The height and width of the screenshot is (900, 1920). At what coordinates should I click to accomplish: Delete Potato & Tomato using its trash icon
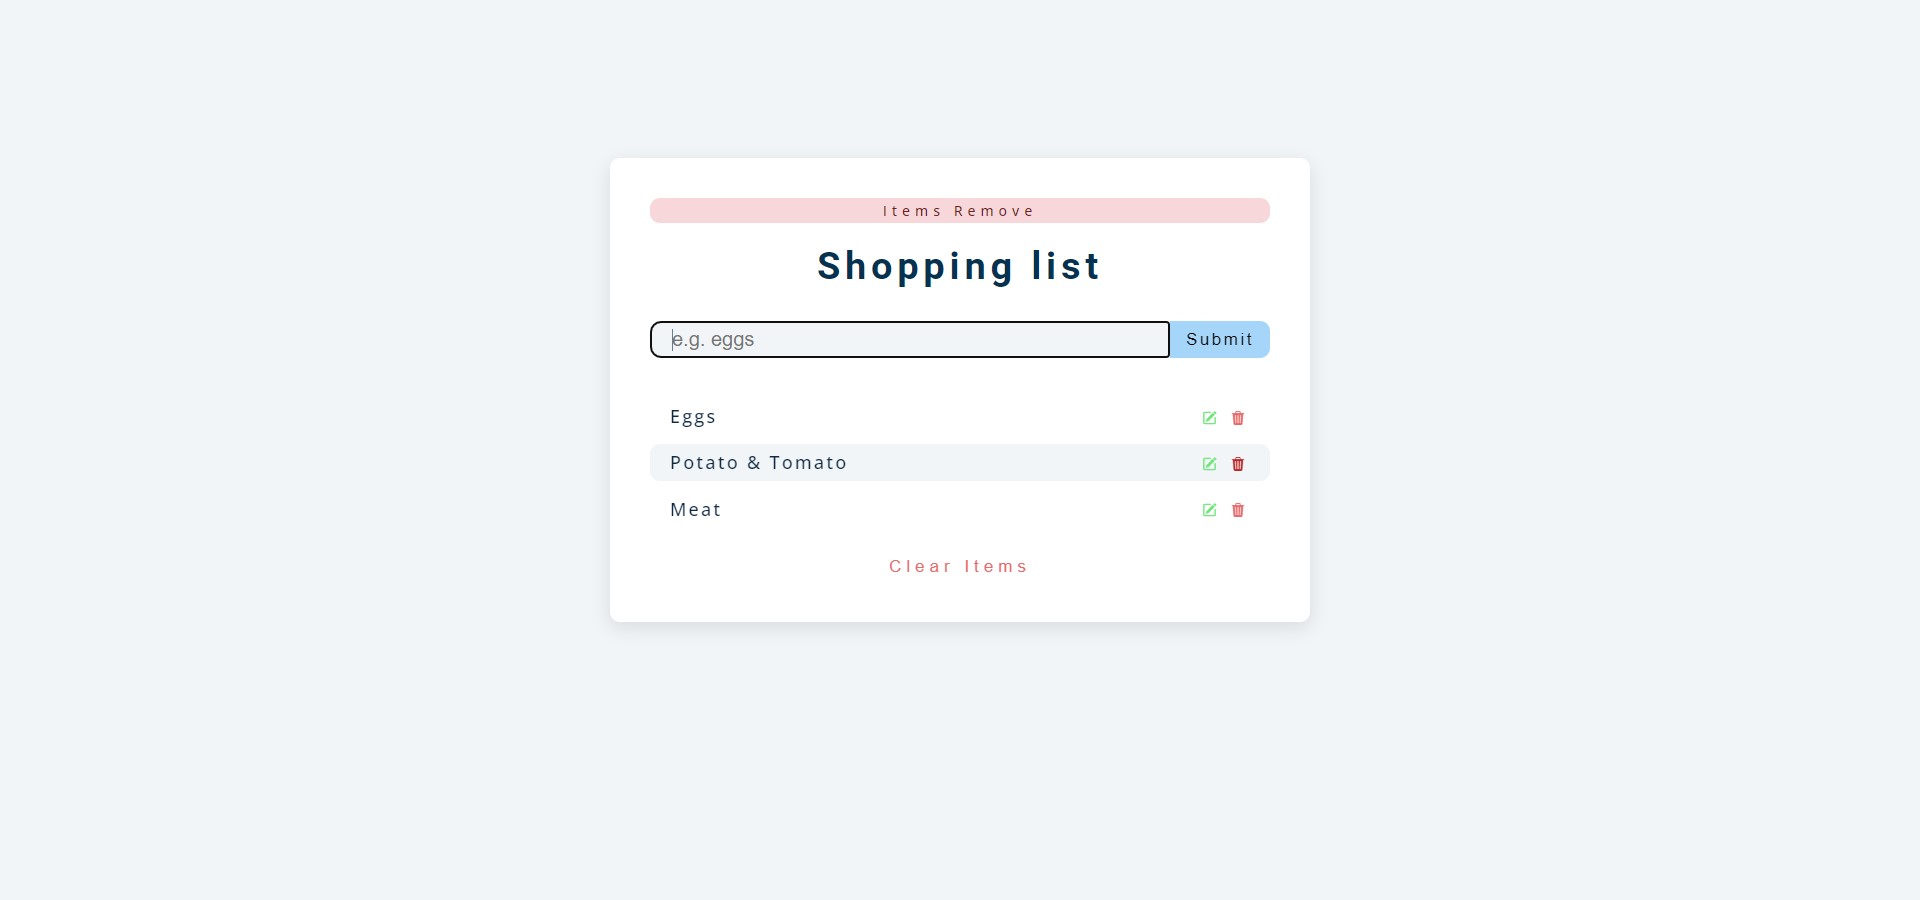click(1238, 463)
